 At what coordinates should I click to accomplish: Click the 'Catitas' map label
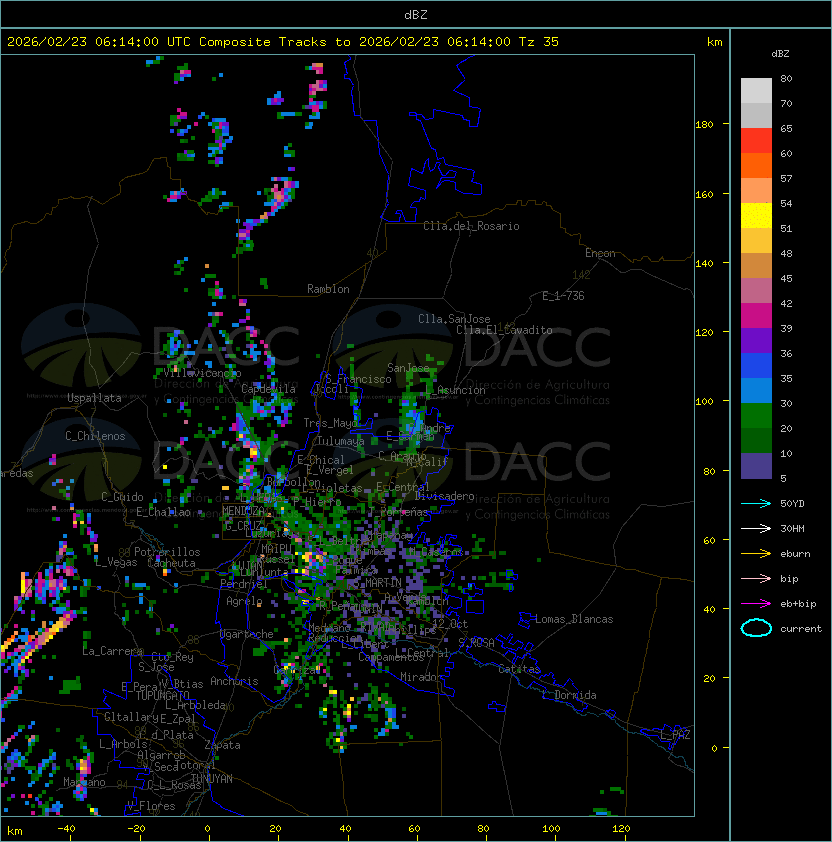click(519, 669)
